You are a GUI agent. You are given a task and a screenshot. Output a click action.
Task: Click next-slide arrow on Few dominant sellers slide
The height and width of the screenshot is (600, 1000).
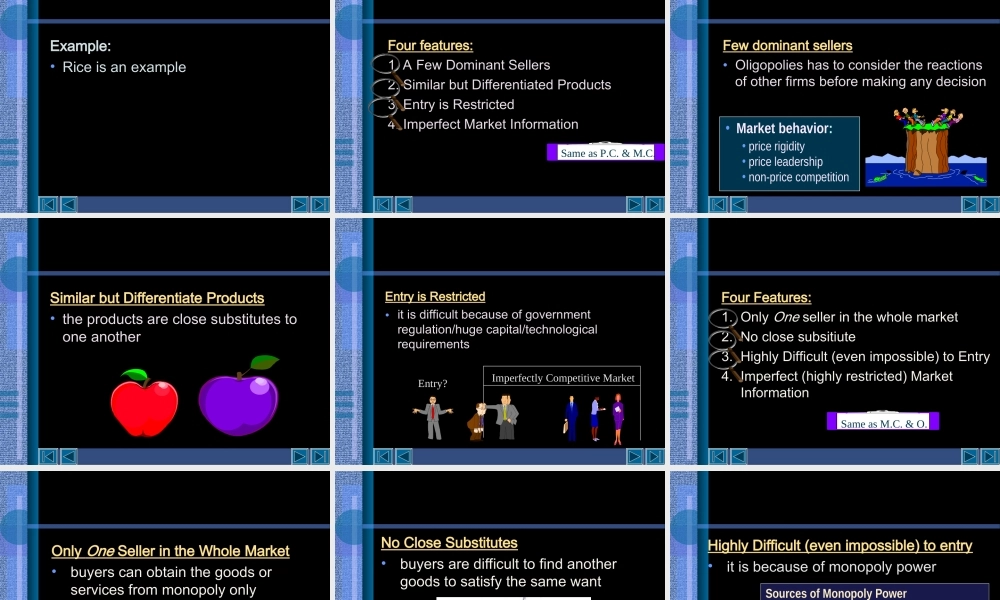[969, 204]
